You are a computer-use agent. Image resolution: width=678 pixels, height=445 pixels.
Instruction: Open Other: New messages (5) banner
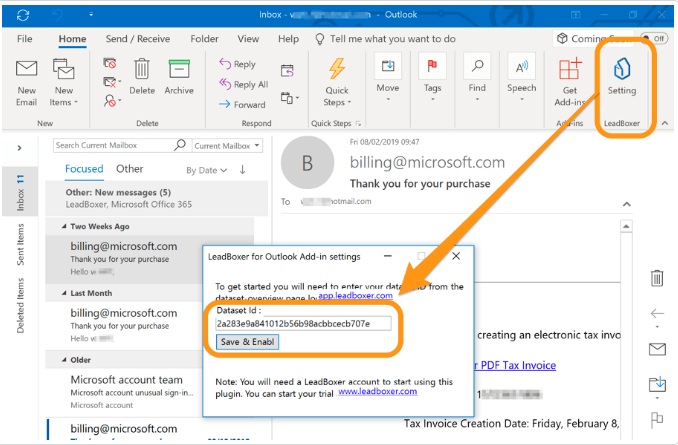click(x=157, y=198)
